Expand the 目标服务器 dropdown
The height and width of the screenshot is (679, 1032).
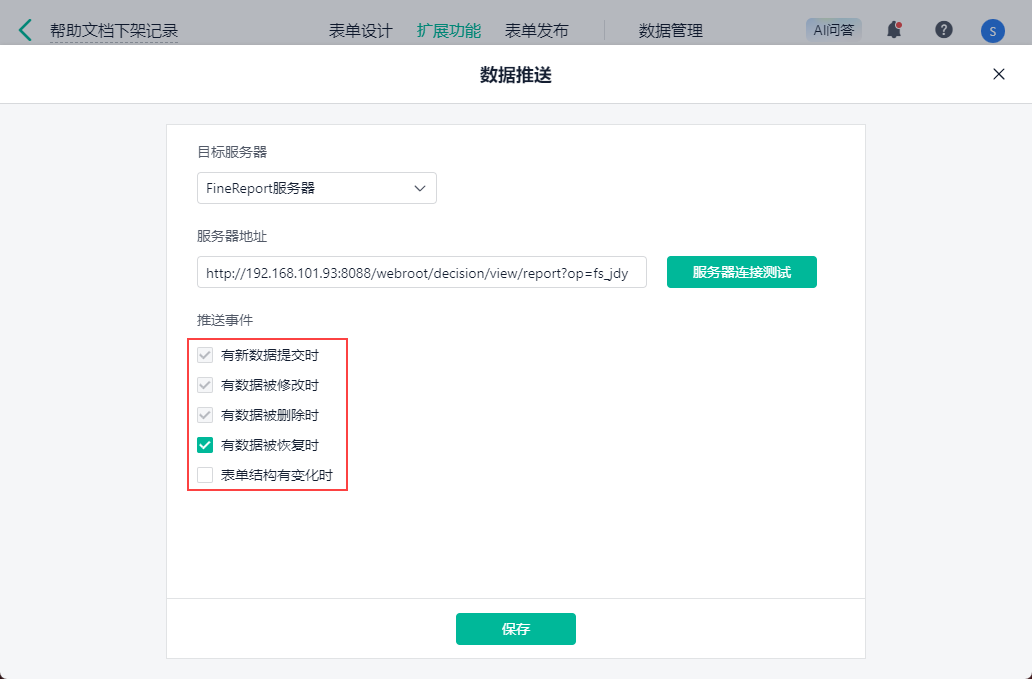(x=316, y=188)
